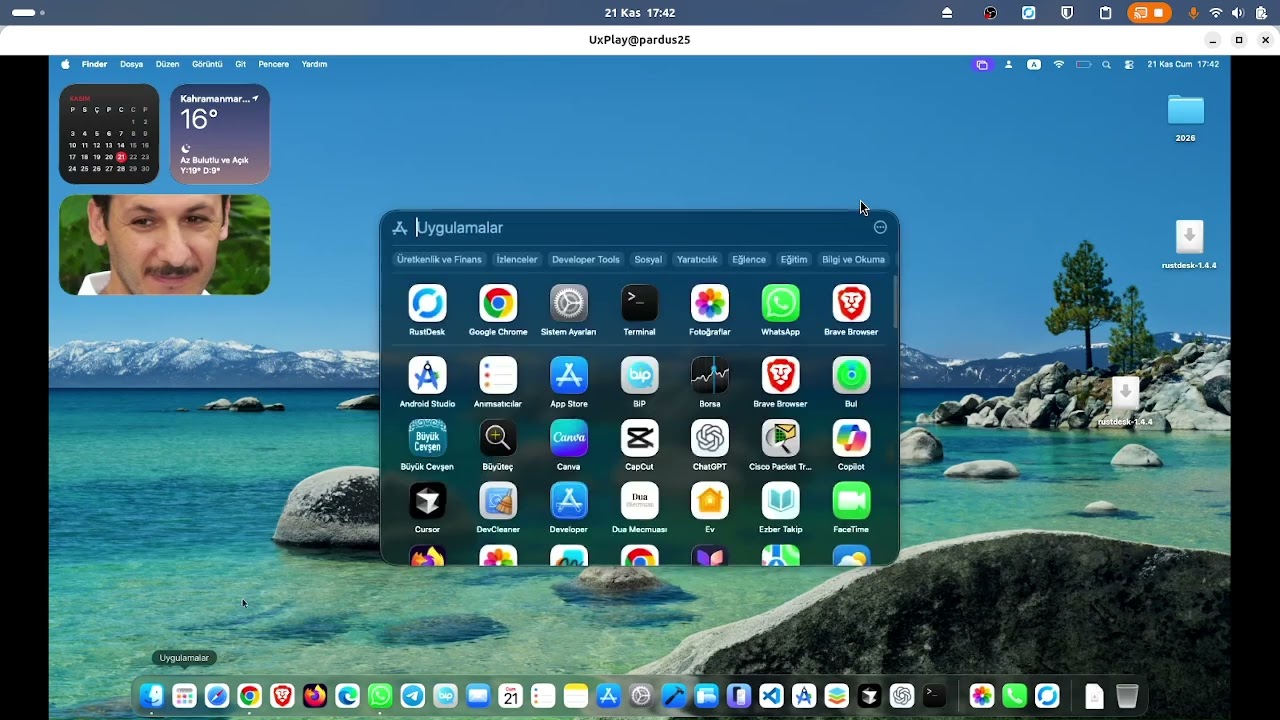The width and height of the screenshot is (1280, 720).
Task: Open Fotoğraflar in the launcher grid
Action: pyautogui.click(x=710, y=303)
